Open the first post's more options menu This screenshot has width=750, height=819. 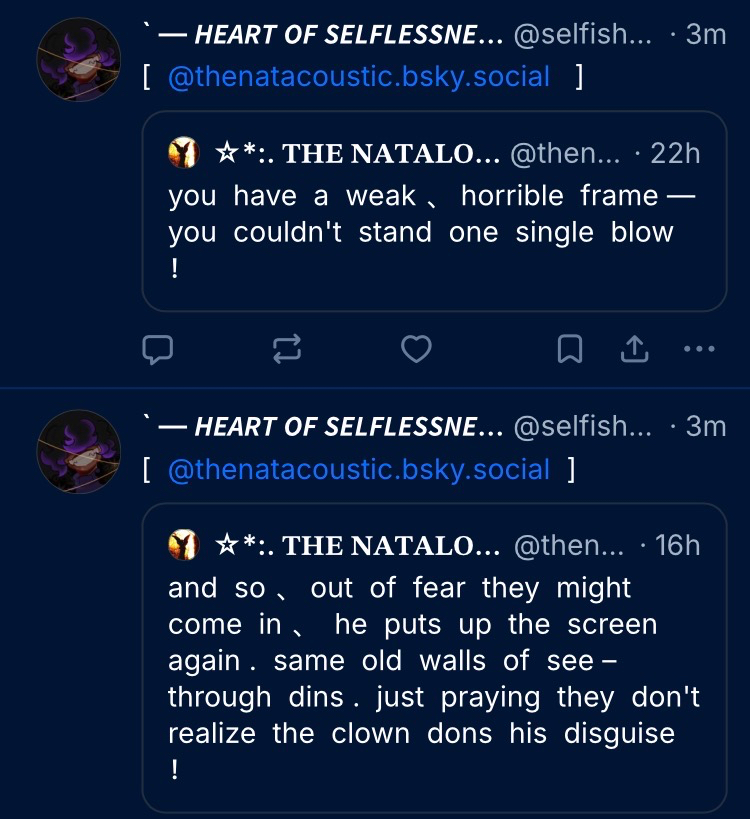pyautogui.click(x=698, y=349)
